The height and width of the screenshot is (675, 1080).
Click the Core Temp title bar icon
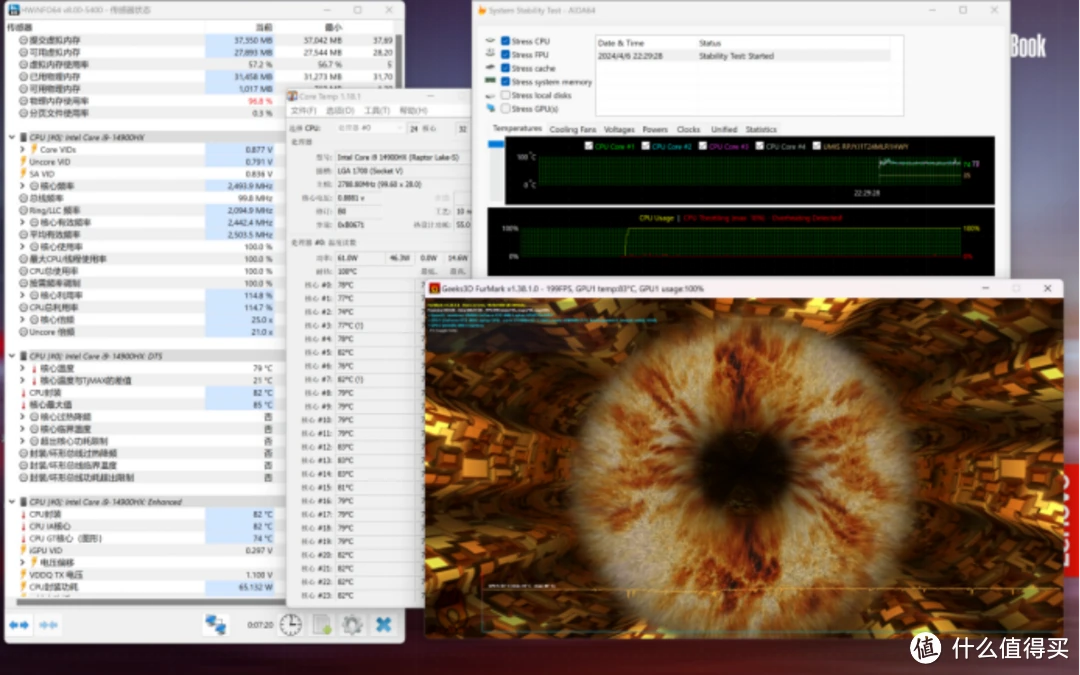293,96
